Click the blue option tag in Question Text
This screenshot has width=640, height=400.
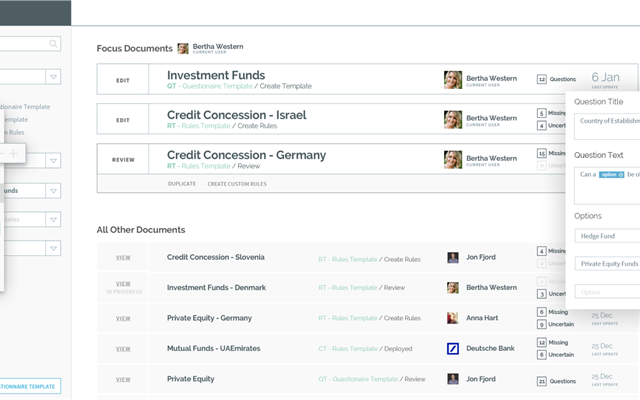pos(611,175)
